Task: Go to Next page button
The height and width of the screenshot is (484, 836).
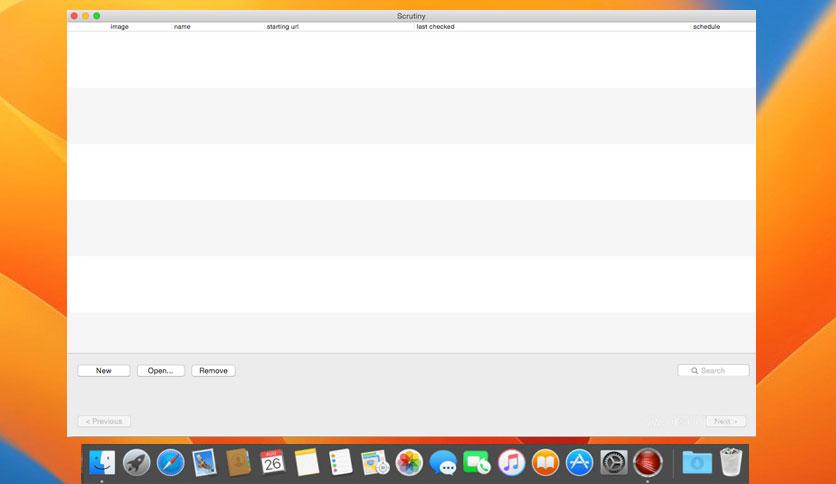Action: pyautogui.click(x=726, y=421)
